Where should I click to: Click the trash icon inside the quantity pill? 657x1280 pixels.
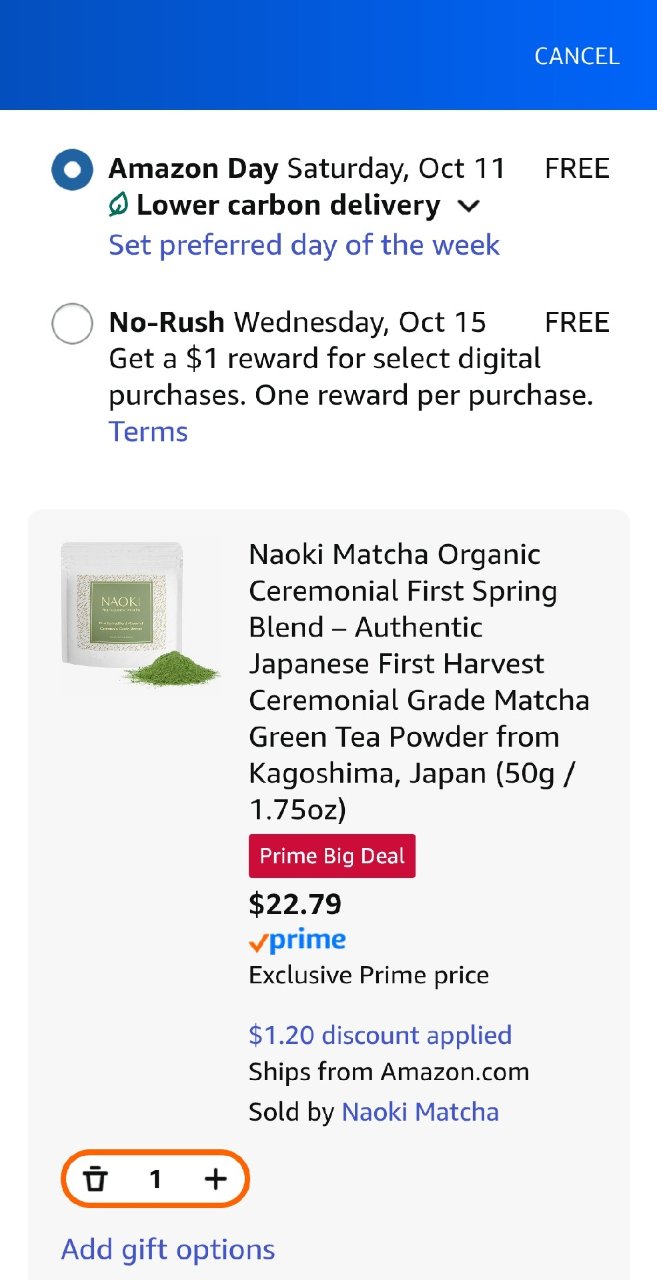(96, 1179)
